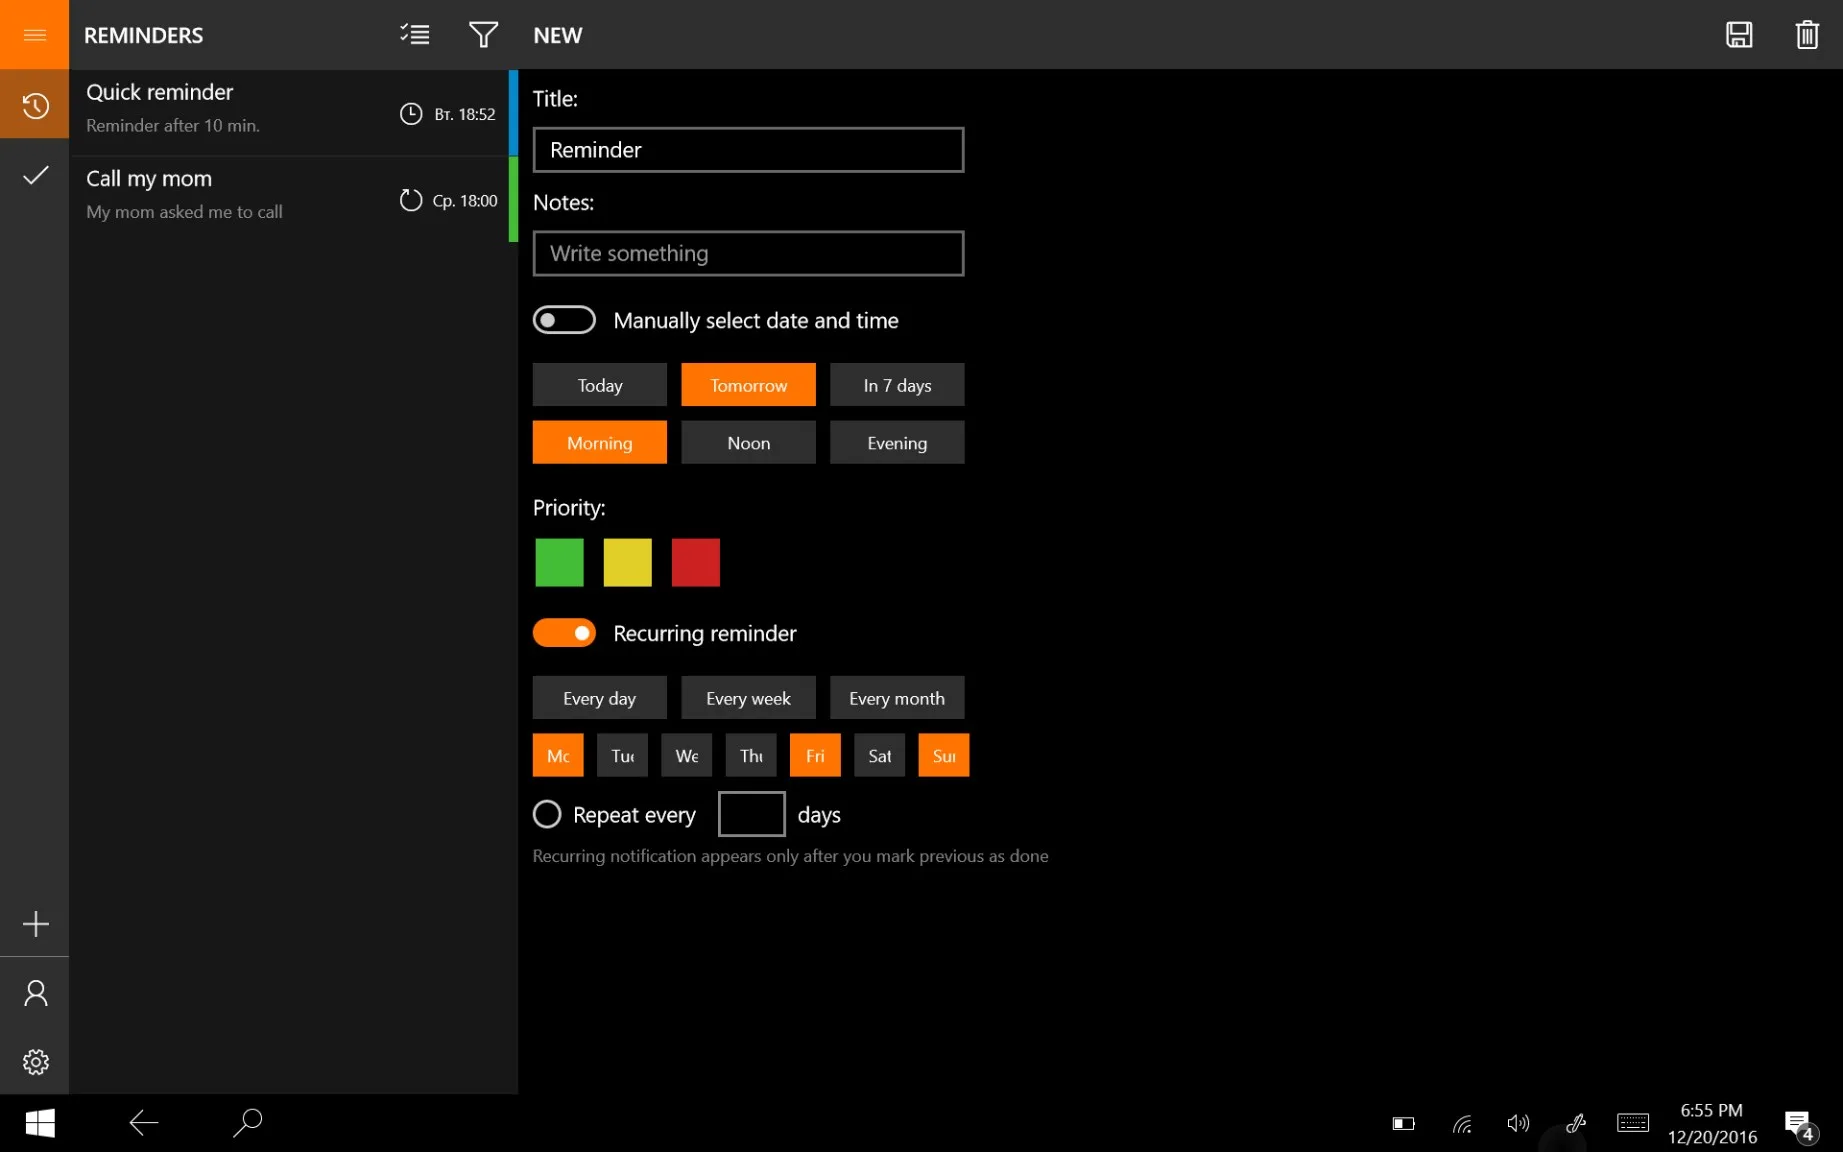This screenshot has width=1843, height=1152.
Task: Toggle Monday in weekday selection
Action: (x=558, y=756)
